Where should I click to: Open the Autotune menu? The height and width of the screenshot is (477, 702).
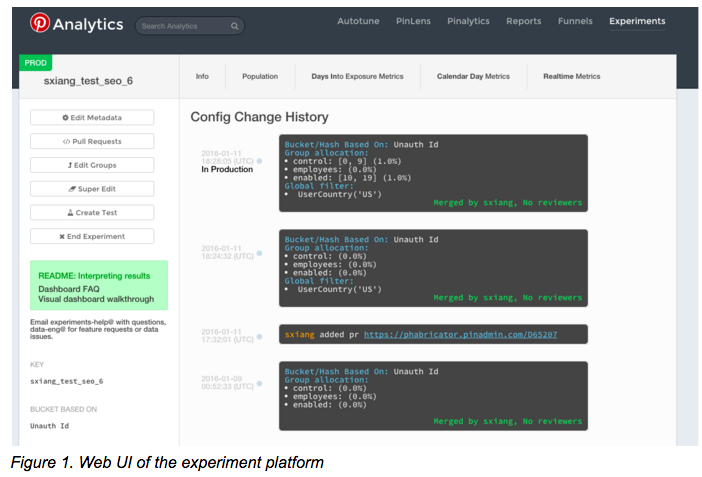coord(358,21)
